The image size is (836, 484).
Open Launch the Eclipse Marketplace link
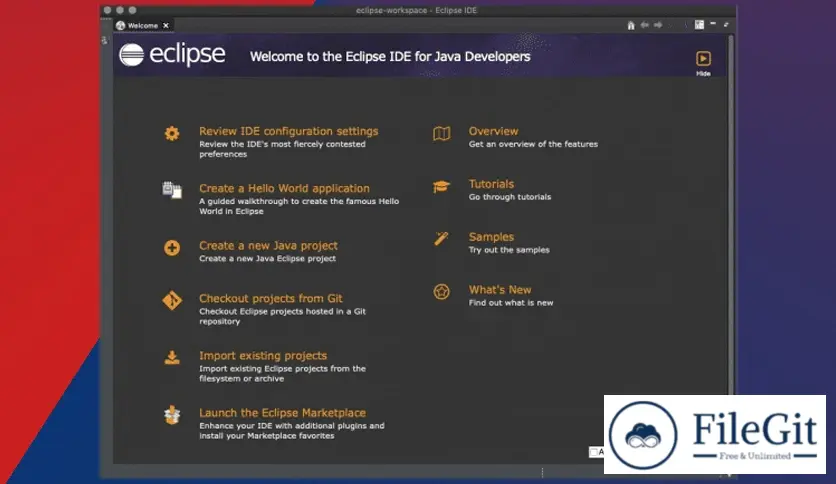coord(282,413)
